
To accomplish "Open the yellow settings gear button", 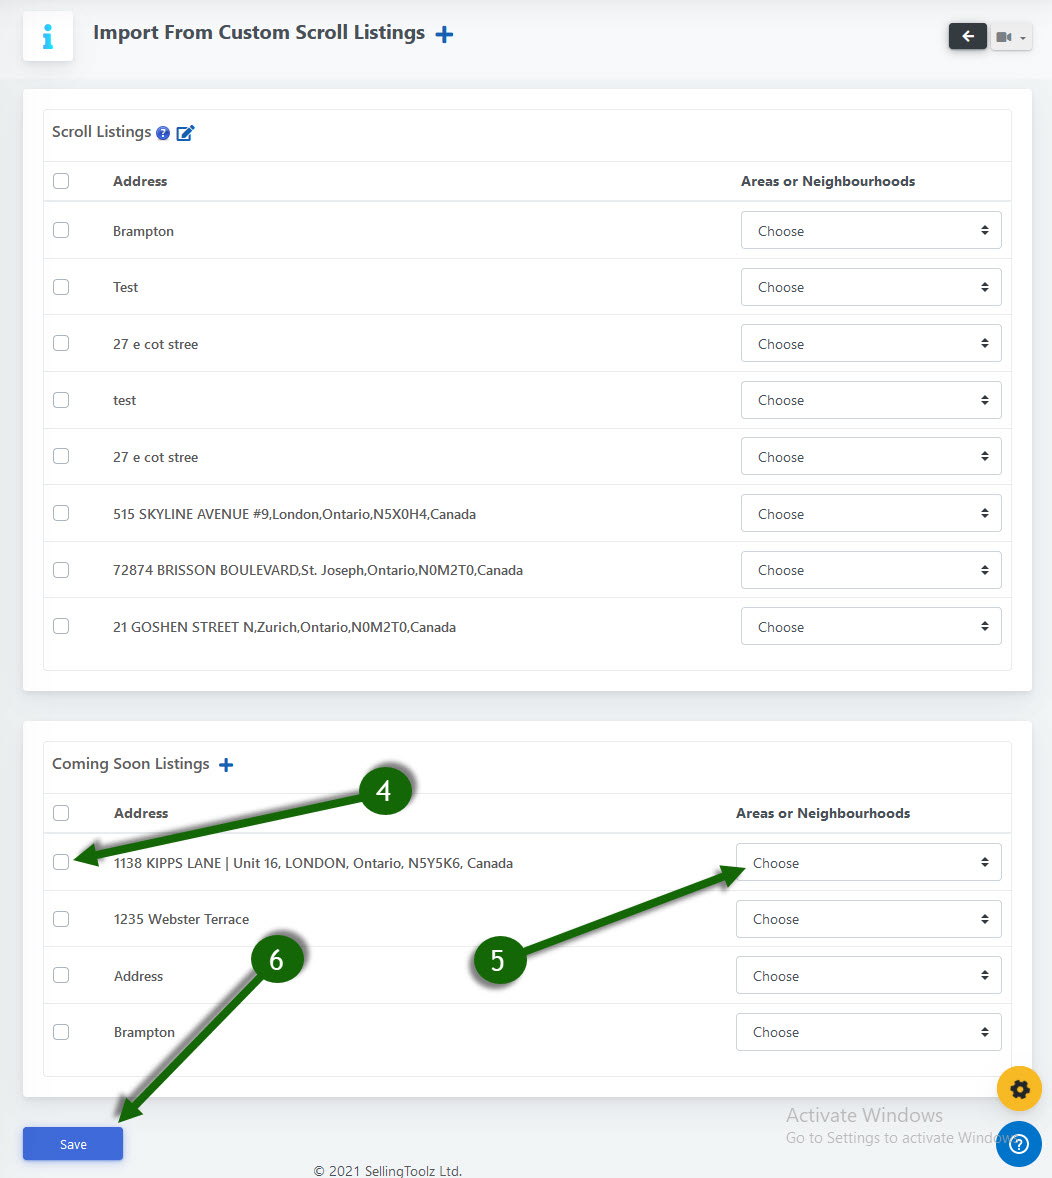I will 1019,1089.
